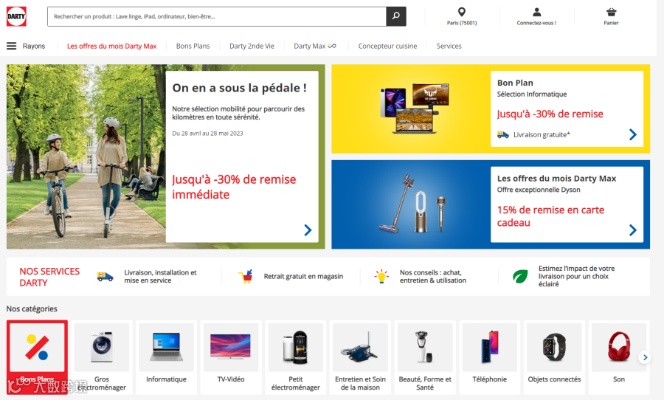Open the Connectez-vous account icon

point(537,12)
